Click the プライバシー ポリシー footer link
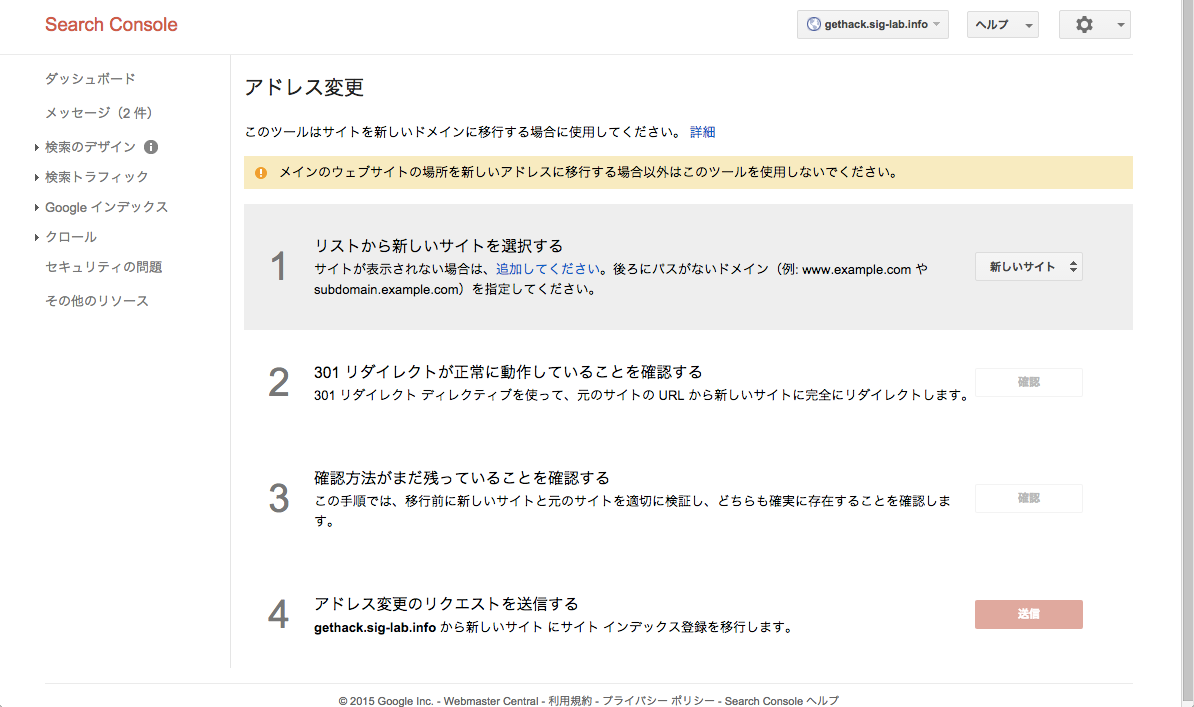1194x707 pixels. click(x=658, y=701)
